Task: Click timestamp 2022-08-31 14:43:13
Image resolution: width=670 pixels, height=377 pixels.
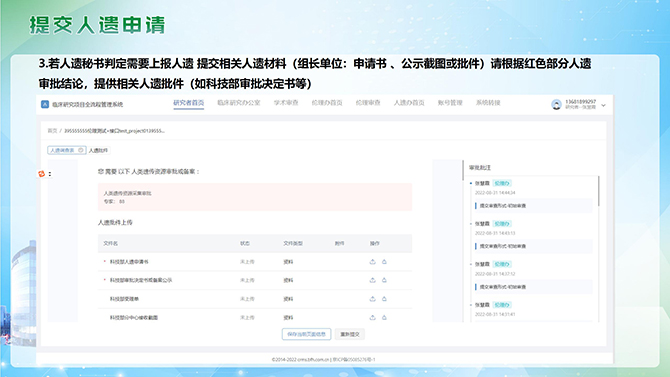Action: pos(495,233)
